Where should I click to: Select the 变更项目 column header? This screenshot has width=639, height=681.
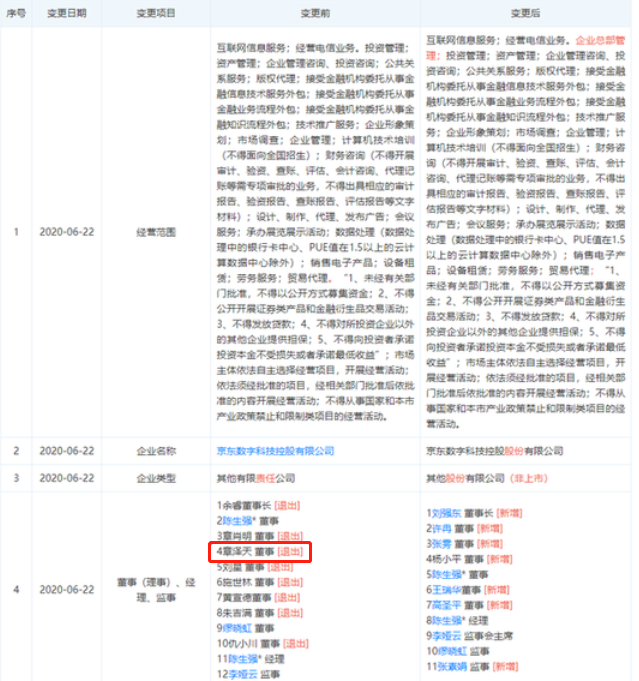pos(156,13)
